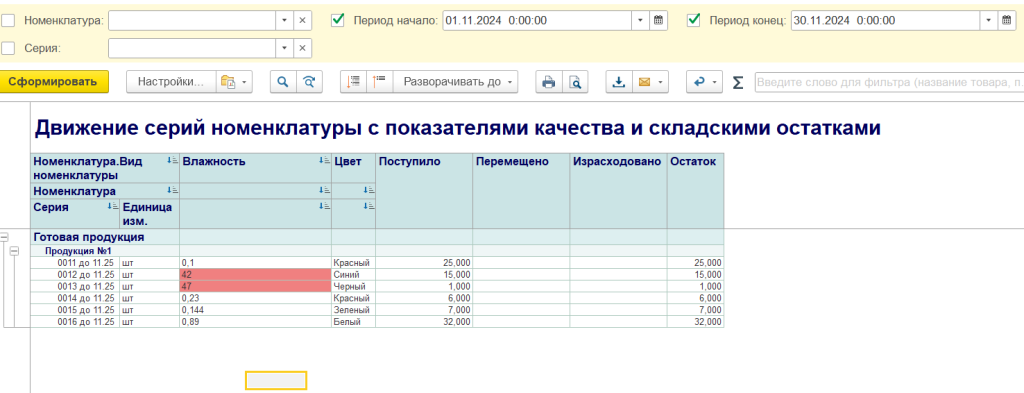Click the collapse all groups icon

click(353, 82)
